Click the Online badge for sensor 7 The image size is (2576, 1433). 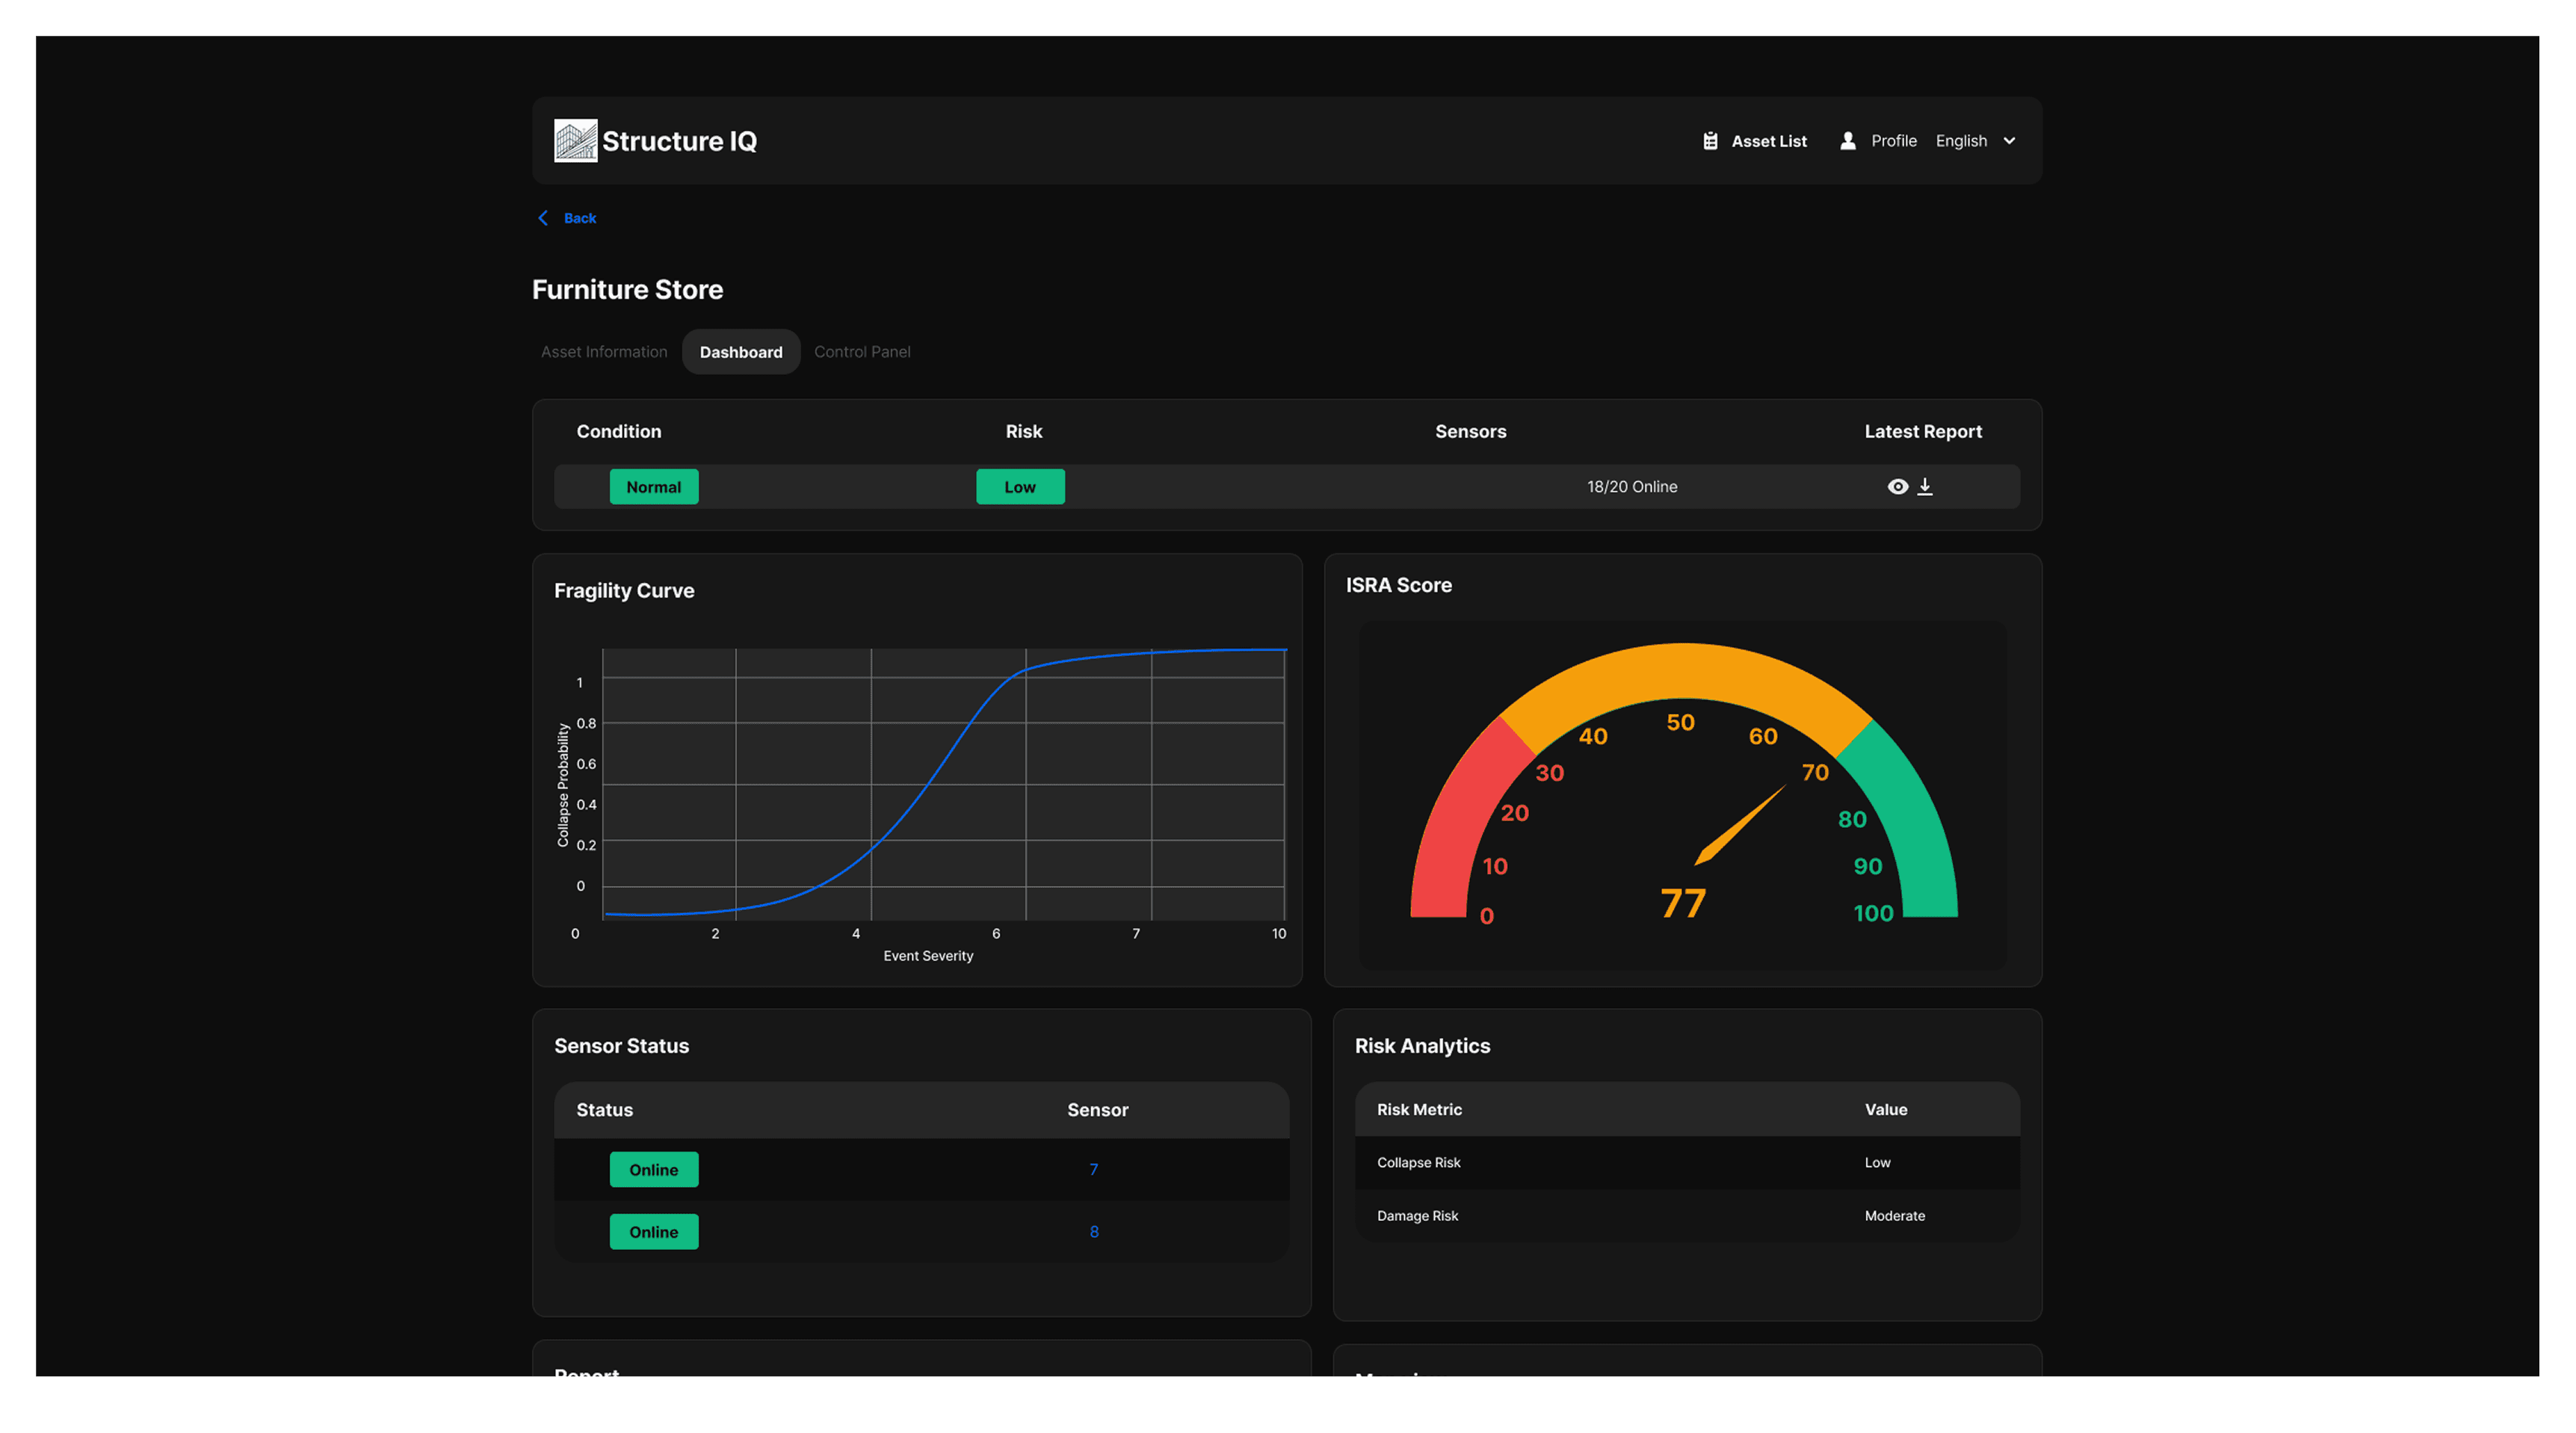tap(653, 1169)
